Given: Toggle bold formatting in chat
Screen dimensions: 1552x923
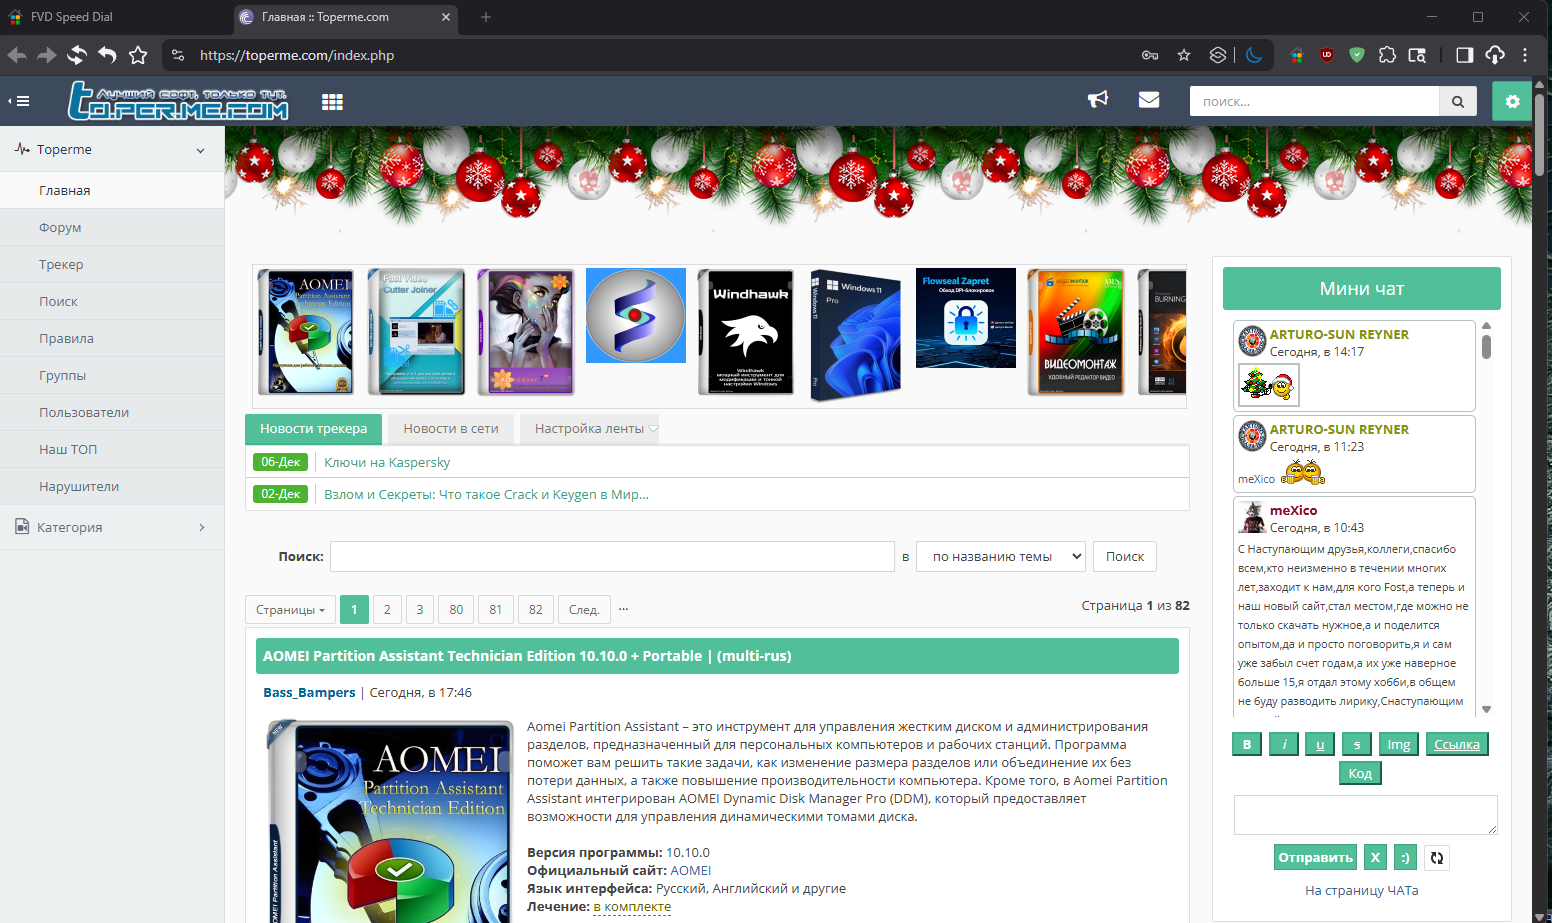Looking at the screenshot, I should [x=1246, y=744].
